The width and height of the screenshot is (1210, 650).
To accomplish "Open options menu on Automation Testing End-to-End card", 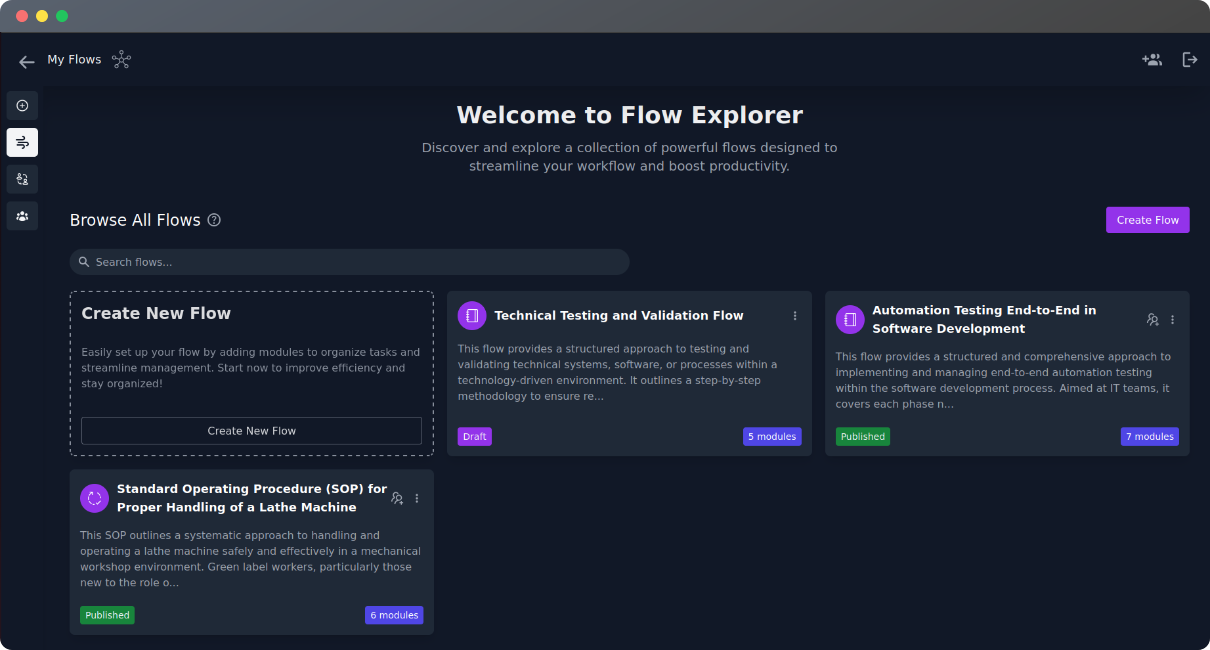I will 1172,319.
